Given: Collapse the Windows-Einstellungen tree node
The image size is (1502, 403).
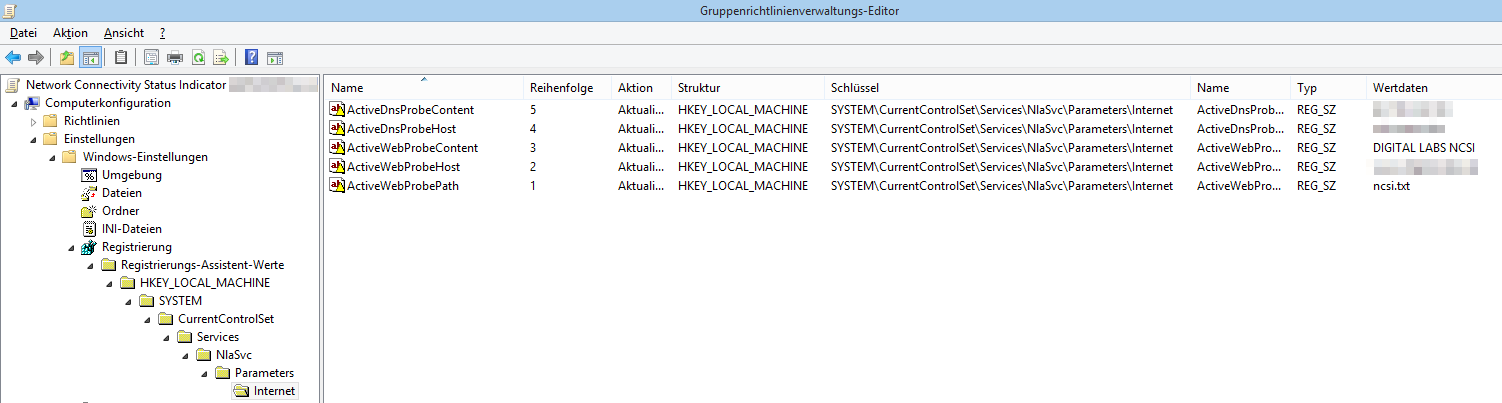Looking at the screenshot, I should pyautogui.click(x=52, y=157).
